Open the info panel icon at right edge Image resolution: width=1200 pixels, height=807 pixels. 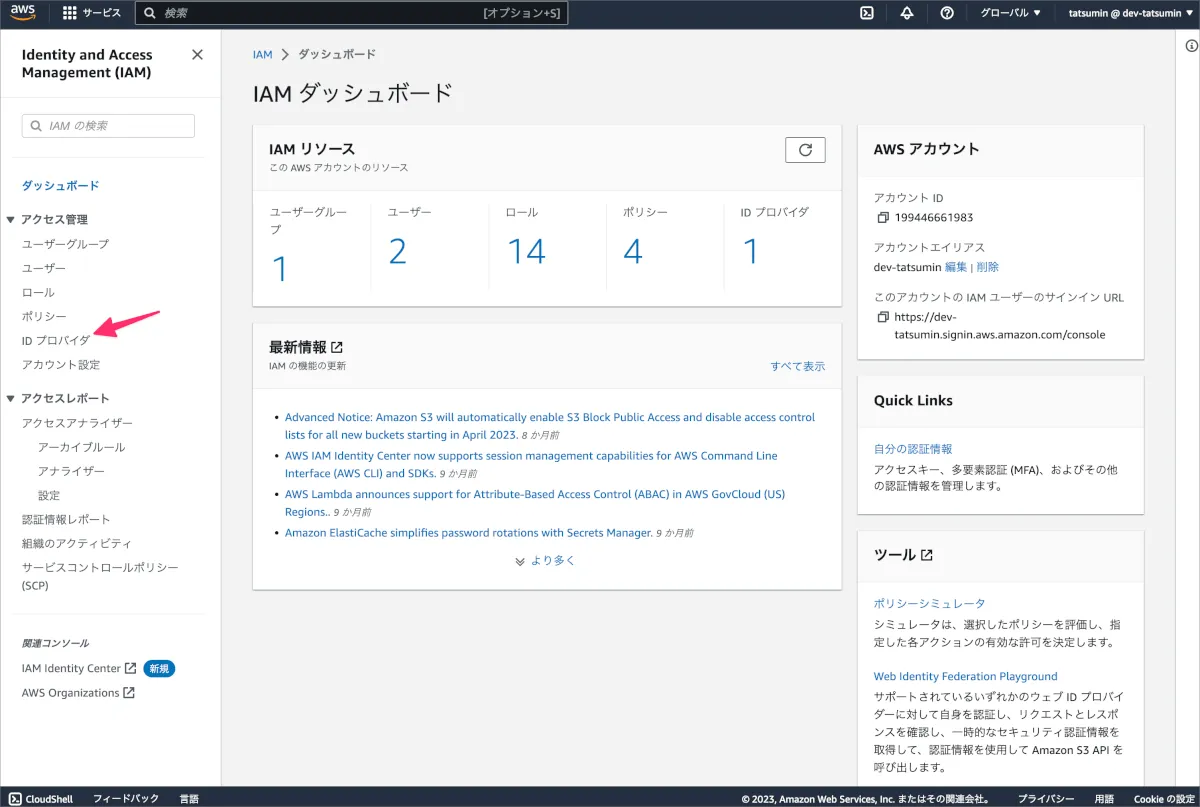[1191, 45]
